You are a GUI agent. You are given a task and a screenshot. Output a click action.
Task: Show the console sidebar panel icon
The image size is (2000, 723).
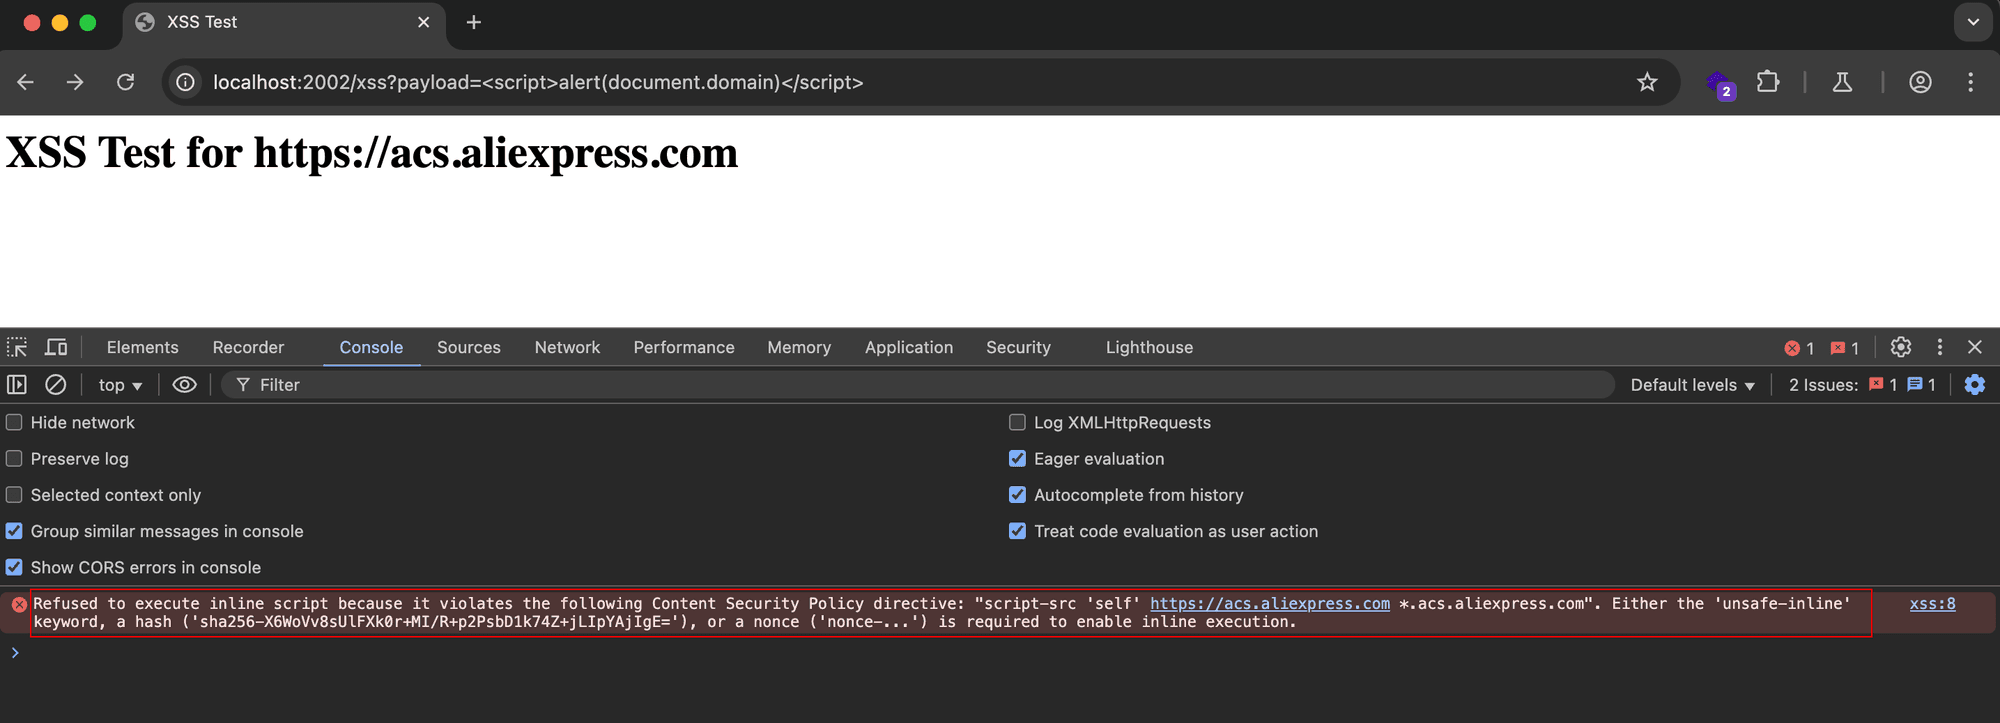coord(17,385)
